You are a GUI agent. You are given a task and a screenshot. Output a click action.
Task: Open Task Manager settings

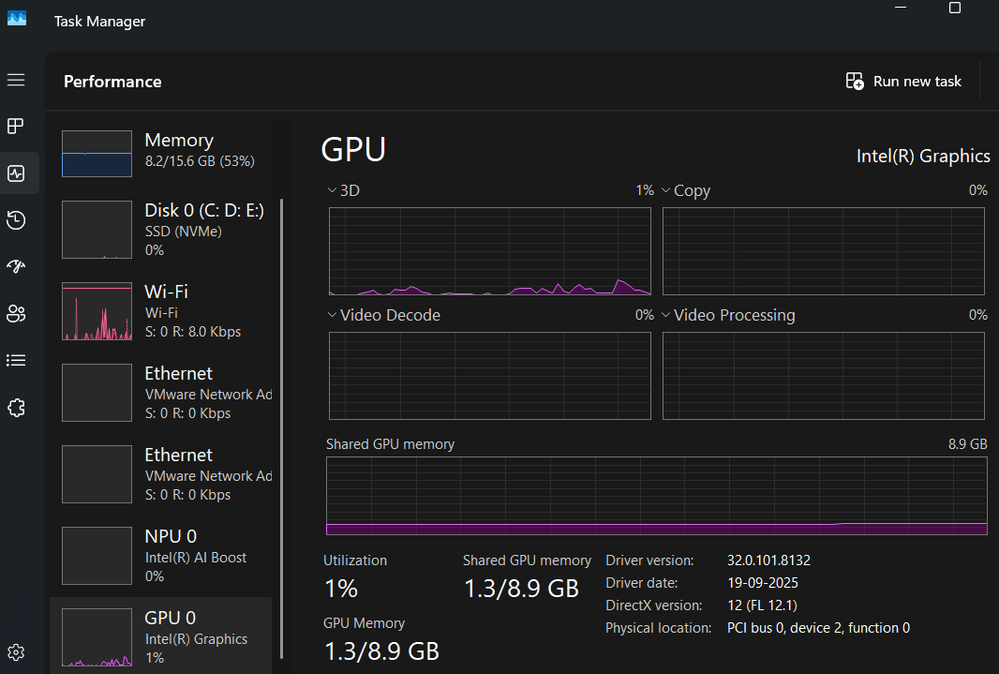coord(16,651)
